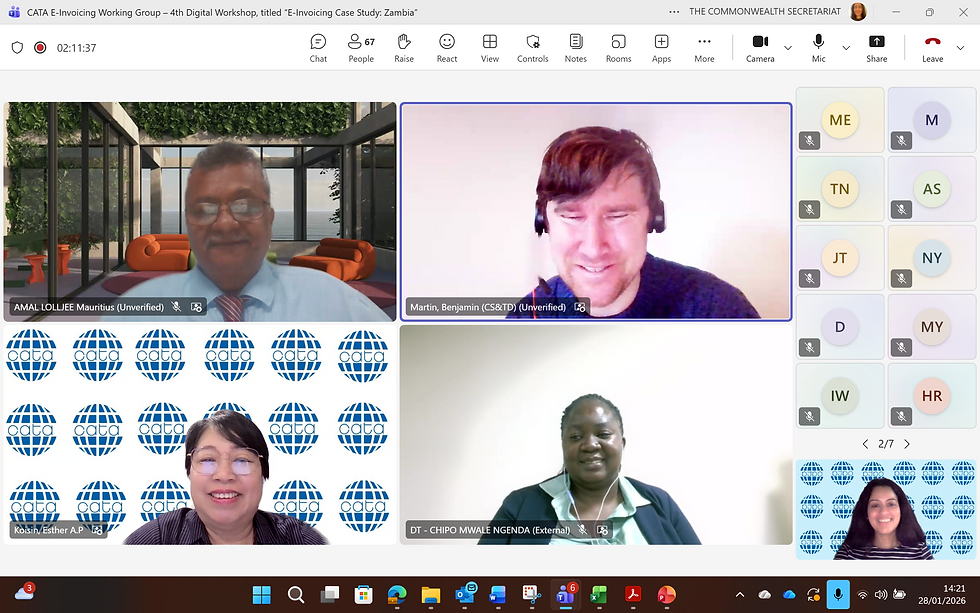The image size is (980, 613).
Task: Open Word from taskbar
Action: (x=498, y=595)
